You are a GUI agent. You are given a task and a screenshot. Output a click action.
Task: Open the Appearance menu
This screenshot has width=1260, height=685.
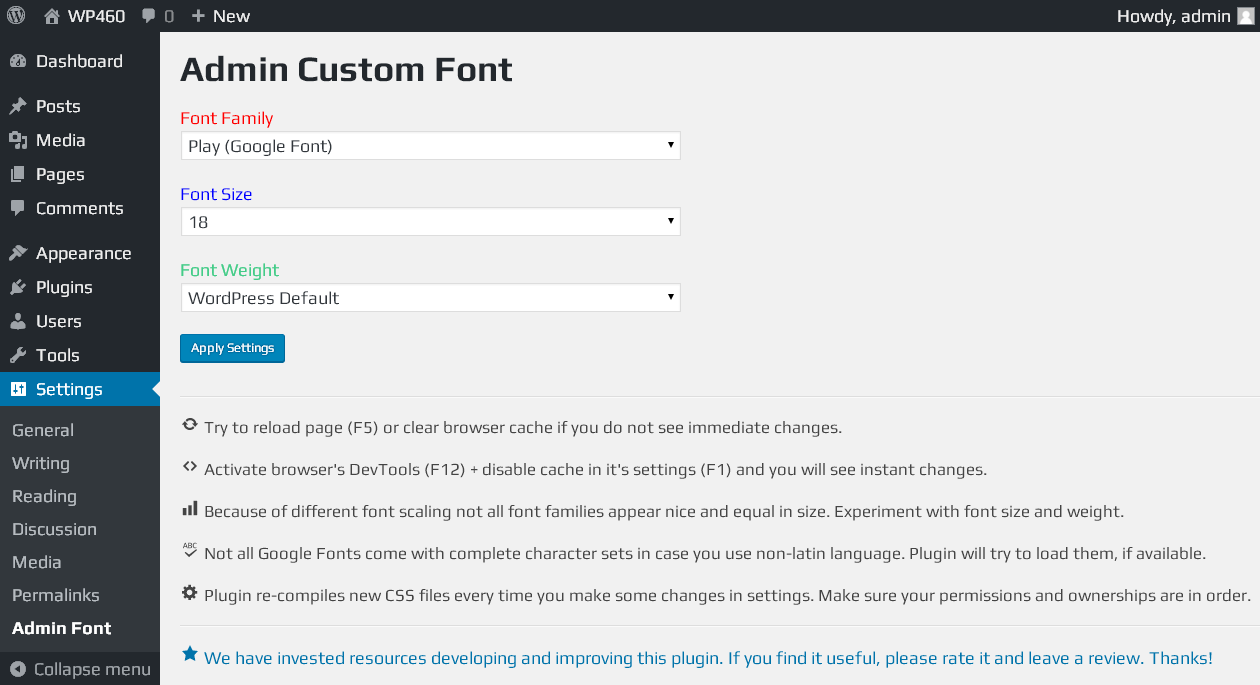click(x=80, y=253)
